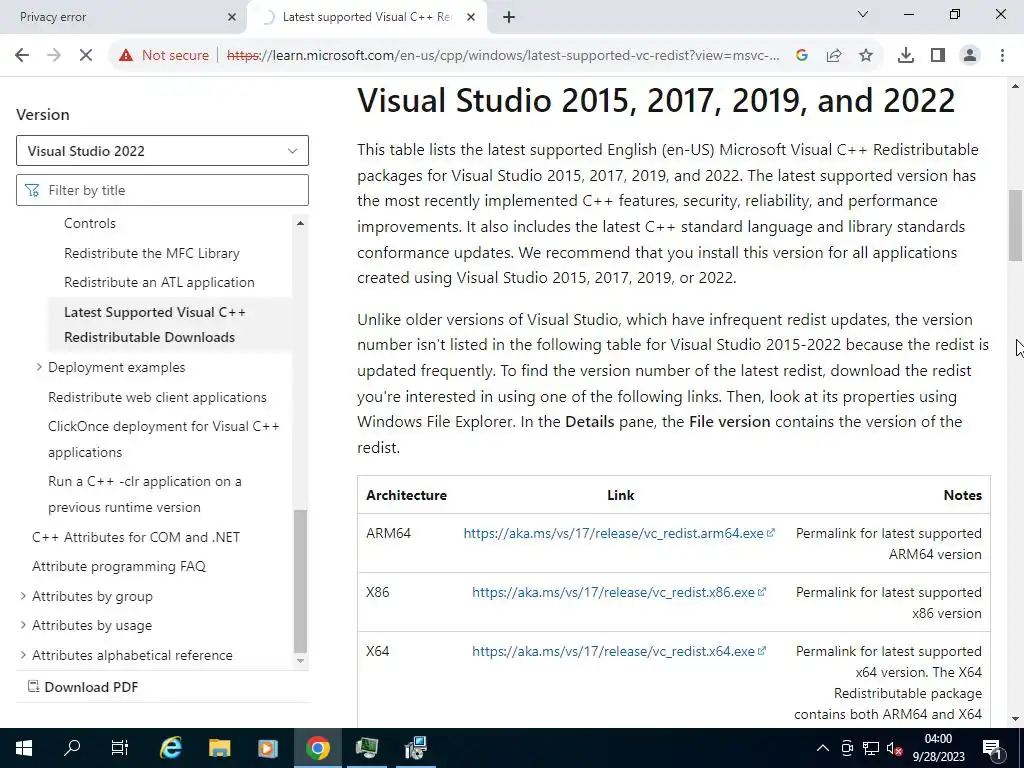1024x768 pixels.
Task: Open Redistribute the MFC Library
Action: (152, 253)
